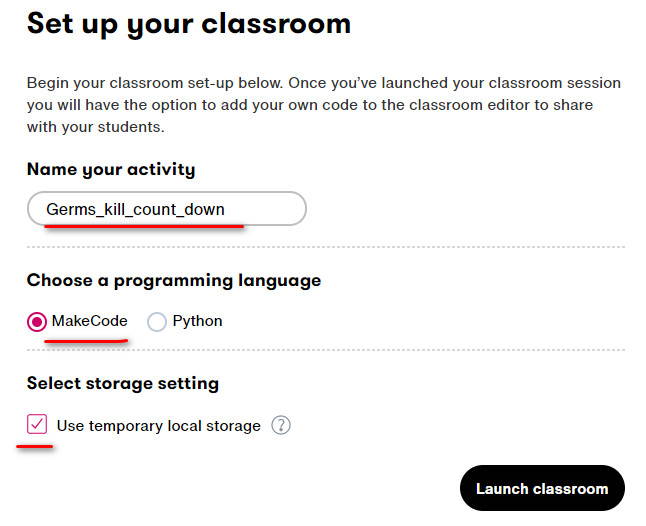Click the Use temporary local storage label
Viewport: 646px width, 526px height.
tap(159, 426)
